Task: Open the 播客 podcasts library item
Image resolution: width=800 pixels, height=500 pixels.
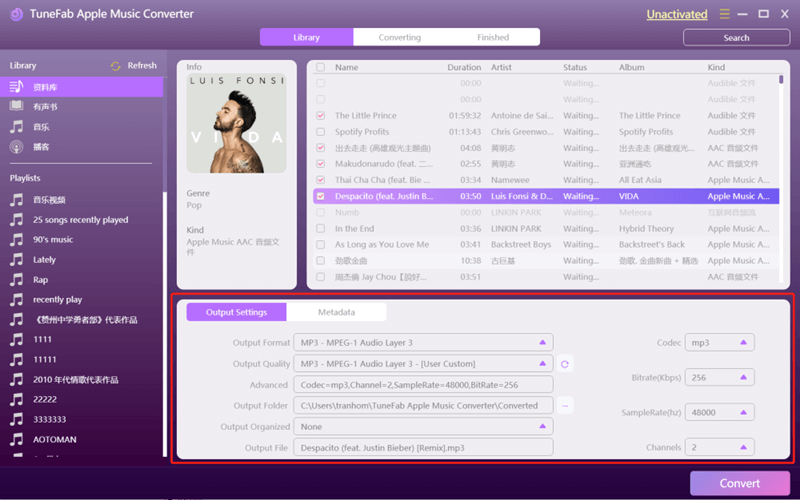Action: tap(41, 147)
